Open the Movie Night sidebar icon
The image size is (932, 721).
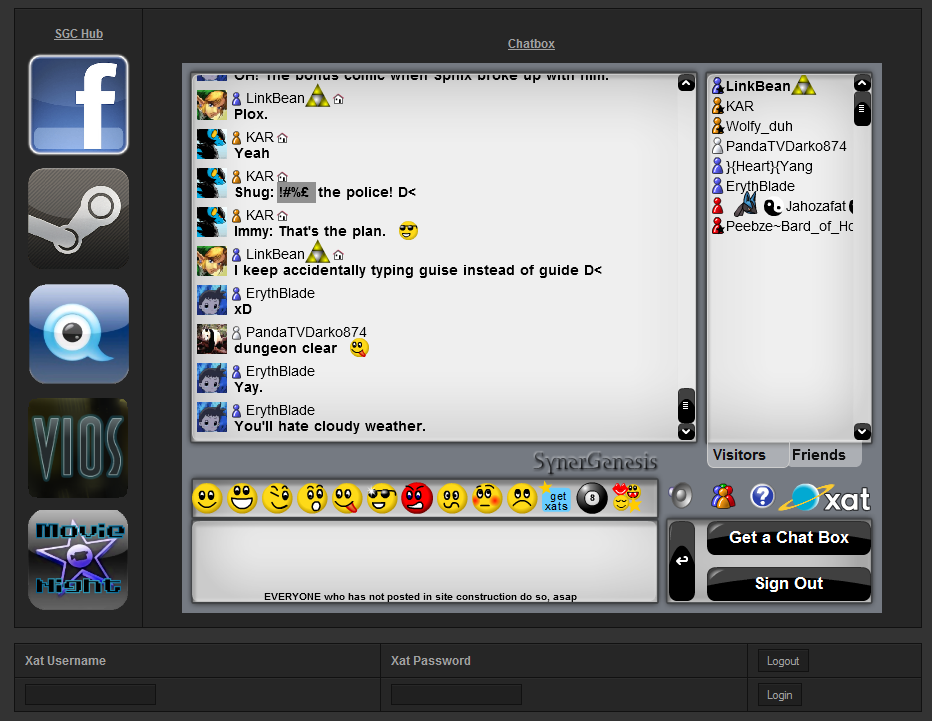point(78,560)
